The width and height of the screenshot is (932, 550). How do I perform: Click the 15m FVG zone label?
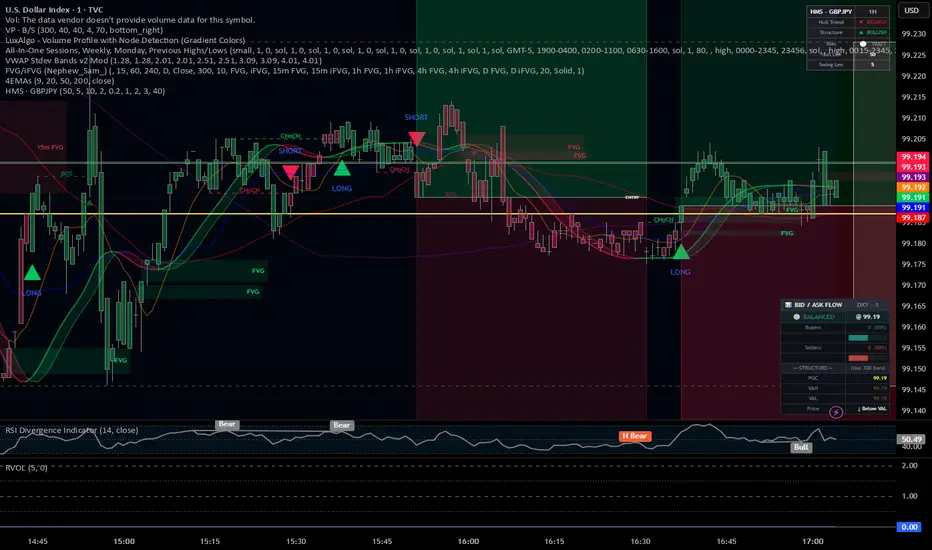coord(50,147)
